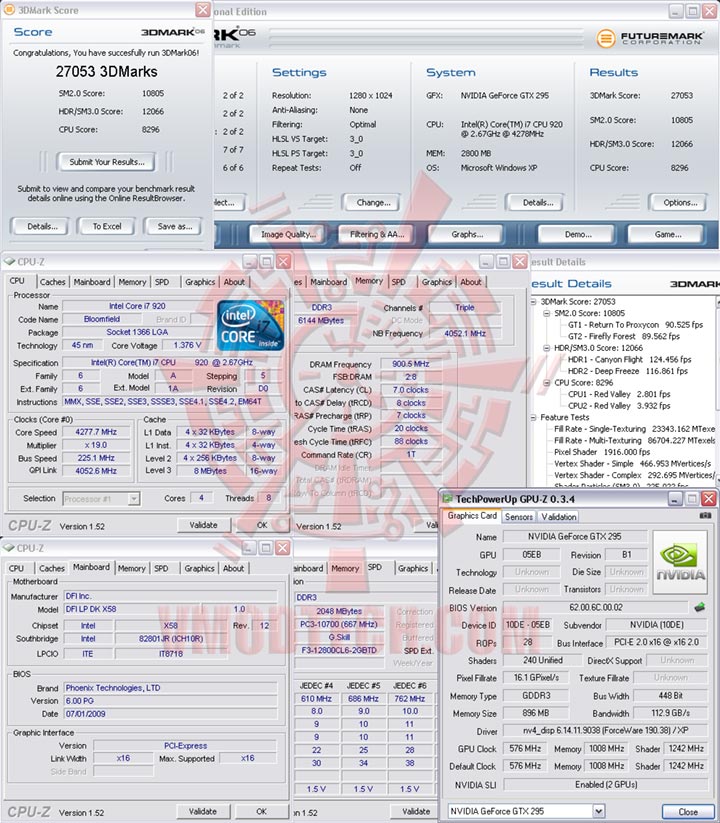The width and height of the screenshot is (720, 823).
Task: Select CPU1 - Red Valley result row
Action: [x=619, y=394]
